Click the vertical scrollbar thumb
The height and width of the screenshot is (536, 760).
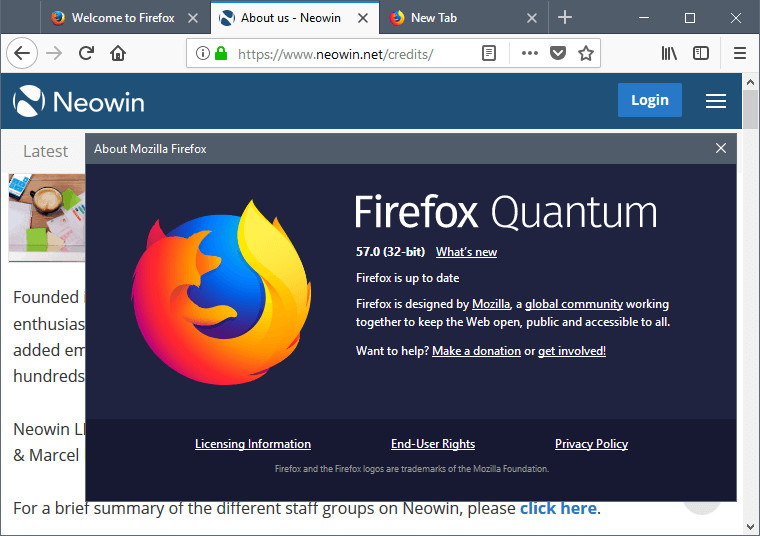(750, 109)
